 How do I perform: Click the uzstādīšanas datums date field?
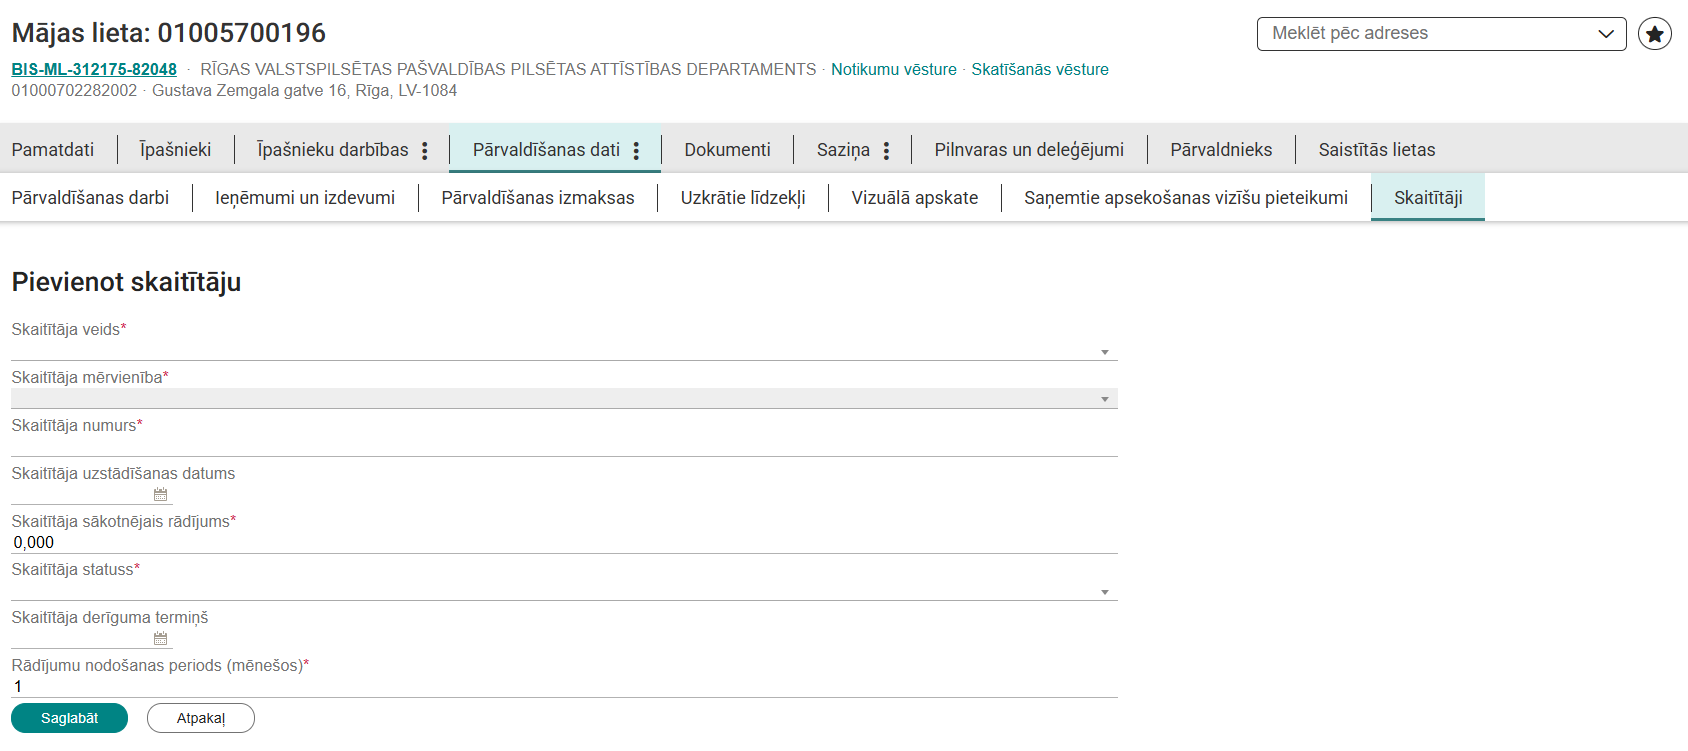pyautogui.click(x=81, y=494)
